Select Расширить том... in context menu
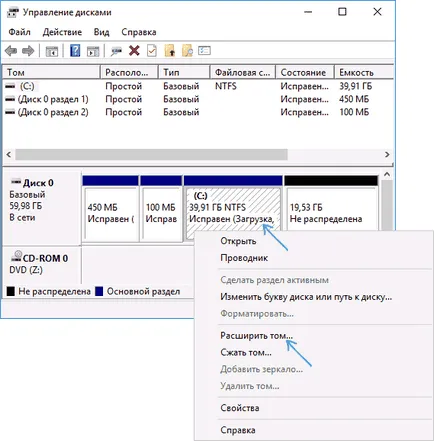434x441 pixels. (x=256, y=336)
